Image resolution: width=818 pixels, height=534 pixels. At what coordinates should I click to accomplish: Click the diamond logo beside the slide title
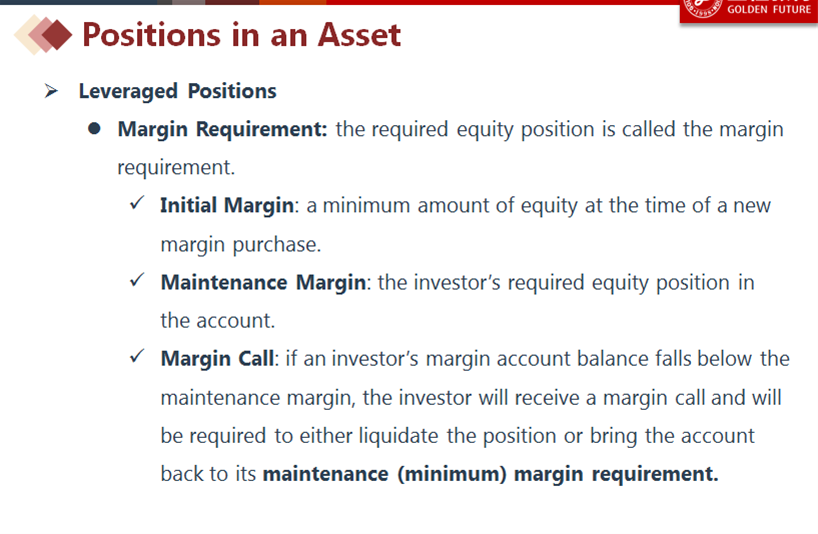coord(44,35)
